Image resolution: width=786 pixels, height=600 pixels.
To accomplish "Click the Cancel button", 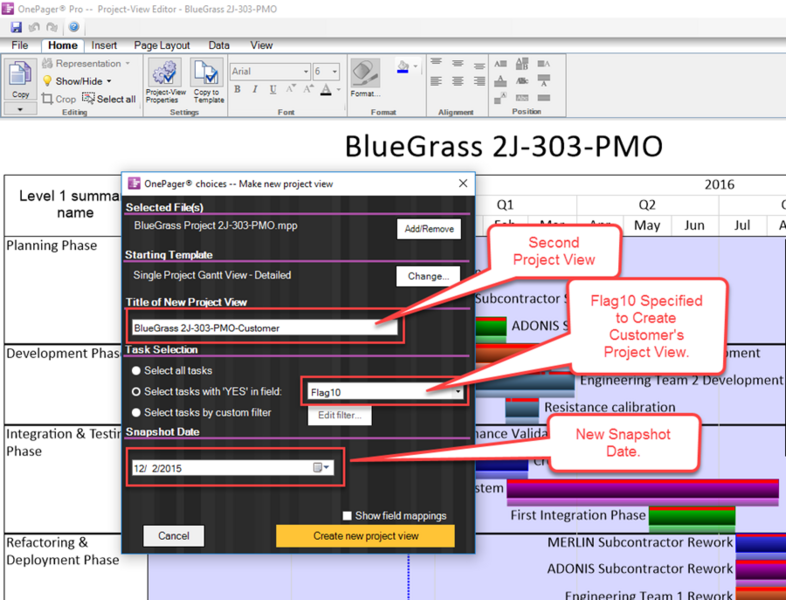I will pos(173,536).
